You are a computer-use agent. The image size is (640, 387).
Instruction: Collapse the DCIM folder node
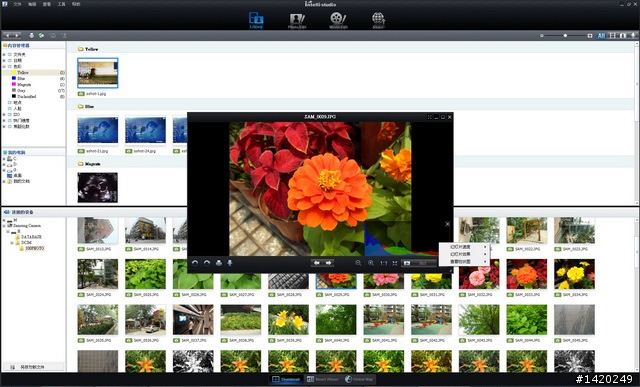click(x=12, y=242)
